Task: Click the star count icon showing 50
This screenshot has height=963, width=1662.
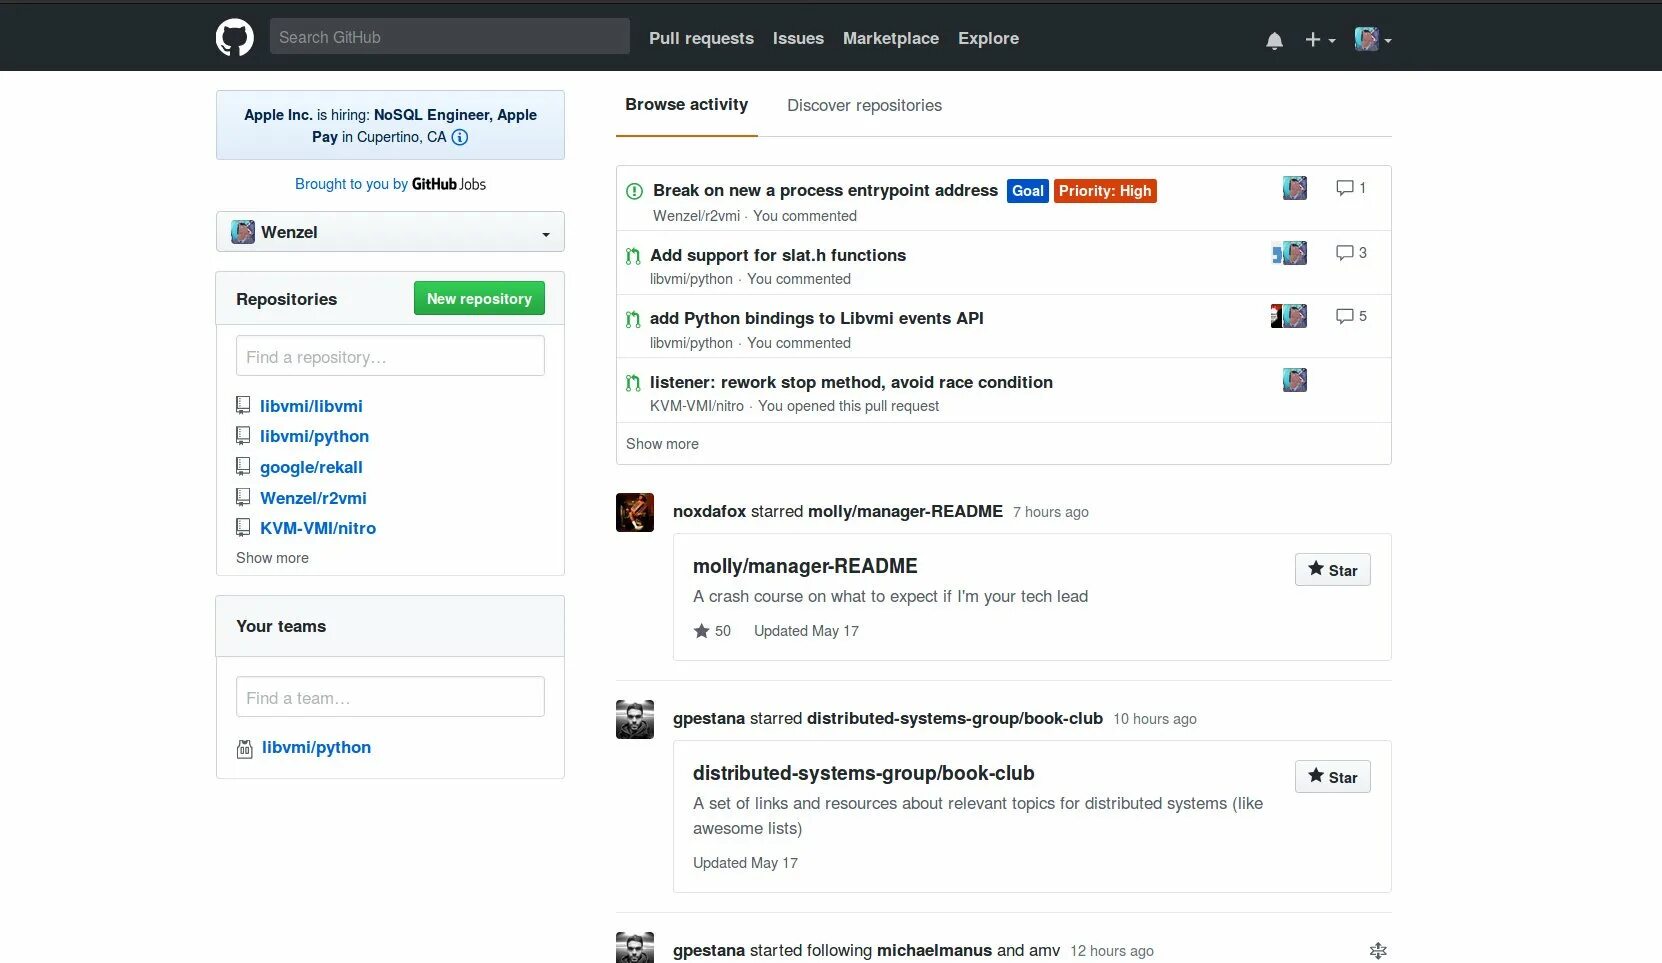Action: (x=702, y=631)
